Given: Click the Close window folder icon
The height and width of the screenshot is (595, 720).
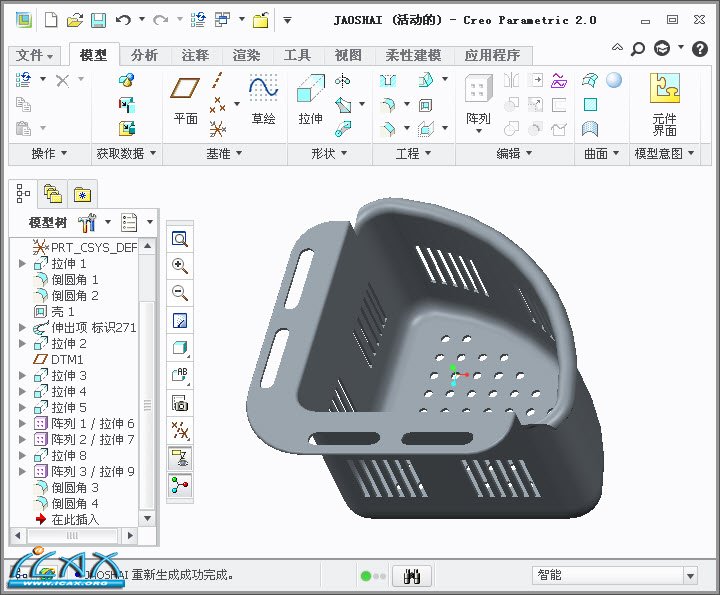Looking at the screenshot, I should (x=260, y=20).
